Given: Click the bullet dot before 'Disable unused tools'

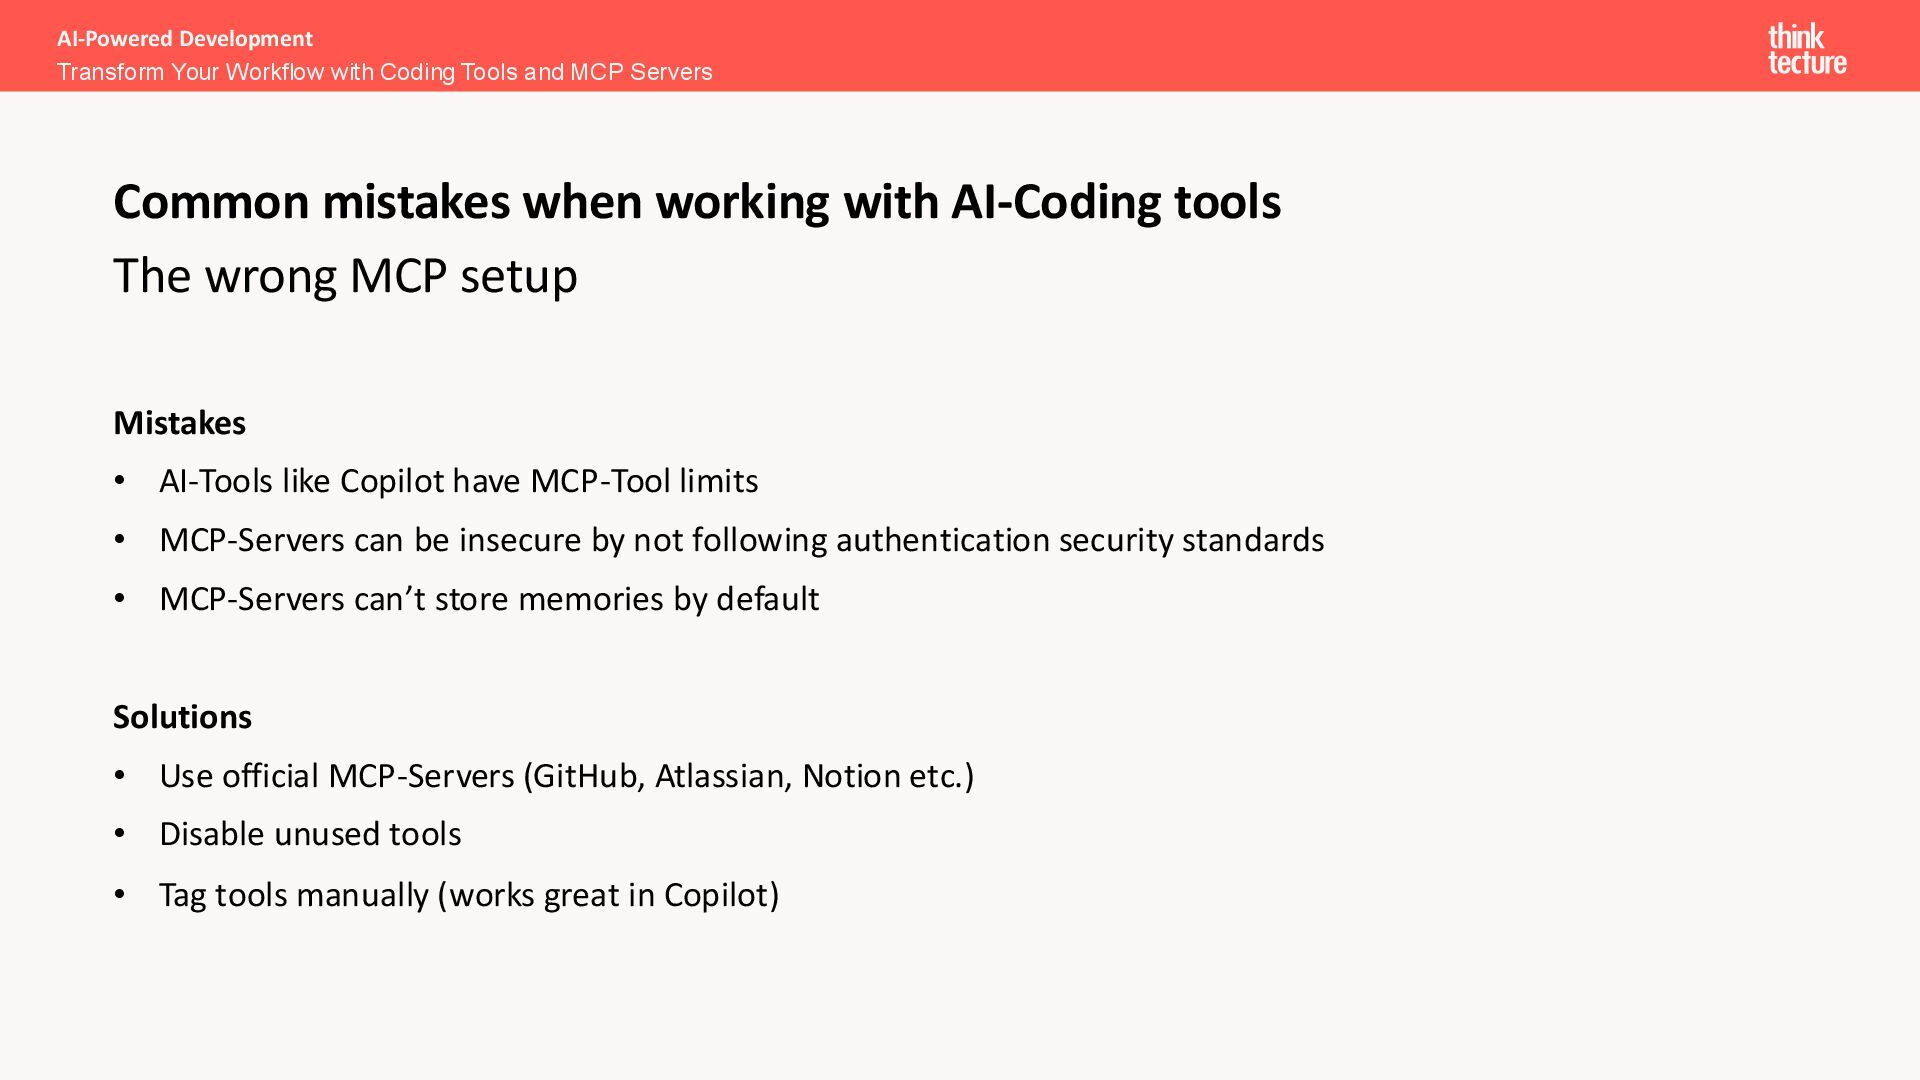Looking at the screenshot, I should click(x=120, y=834).
